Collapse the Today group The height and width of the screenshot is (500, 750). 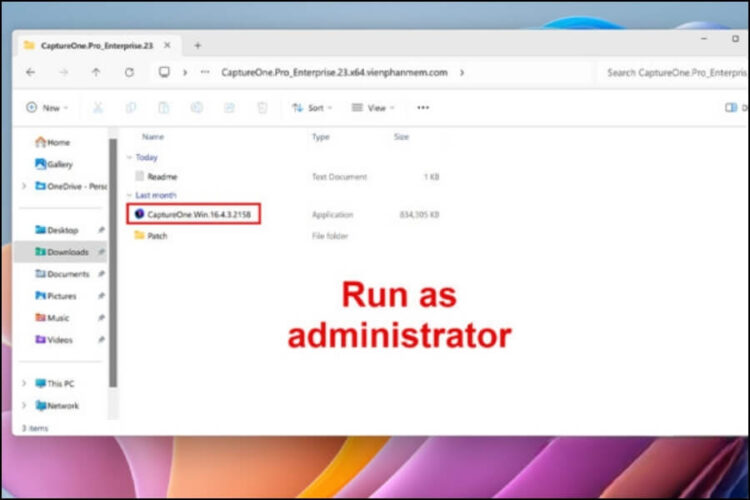click(x=129, y=157)
